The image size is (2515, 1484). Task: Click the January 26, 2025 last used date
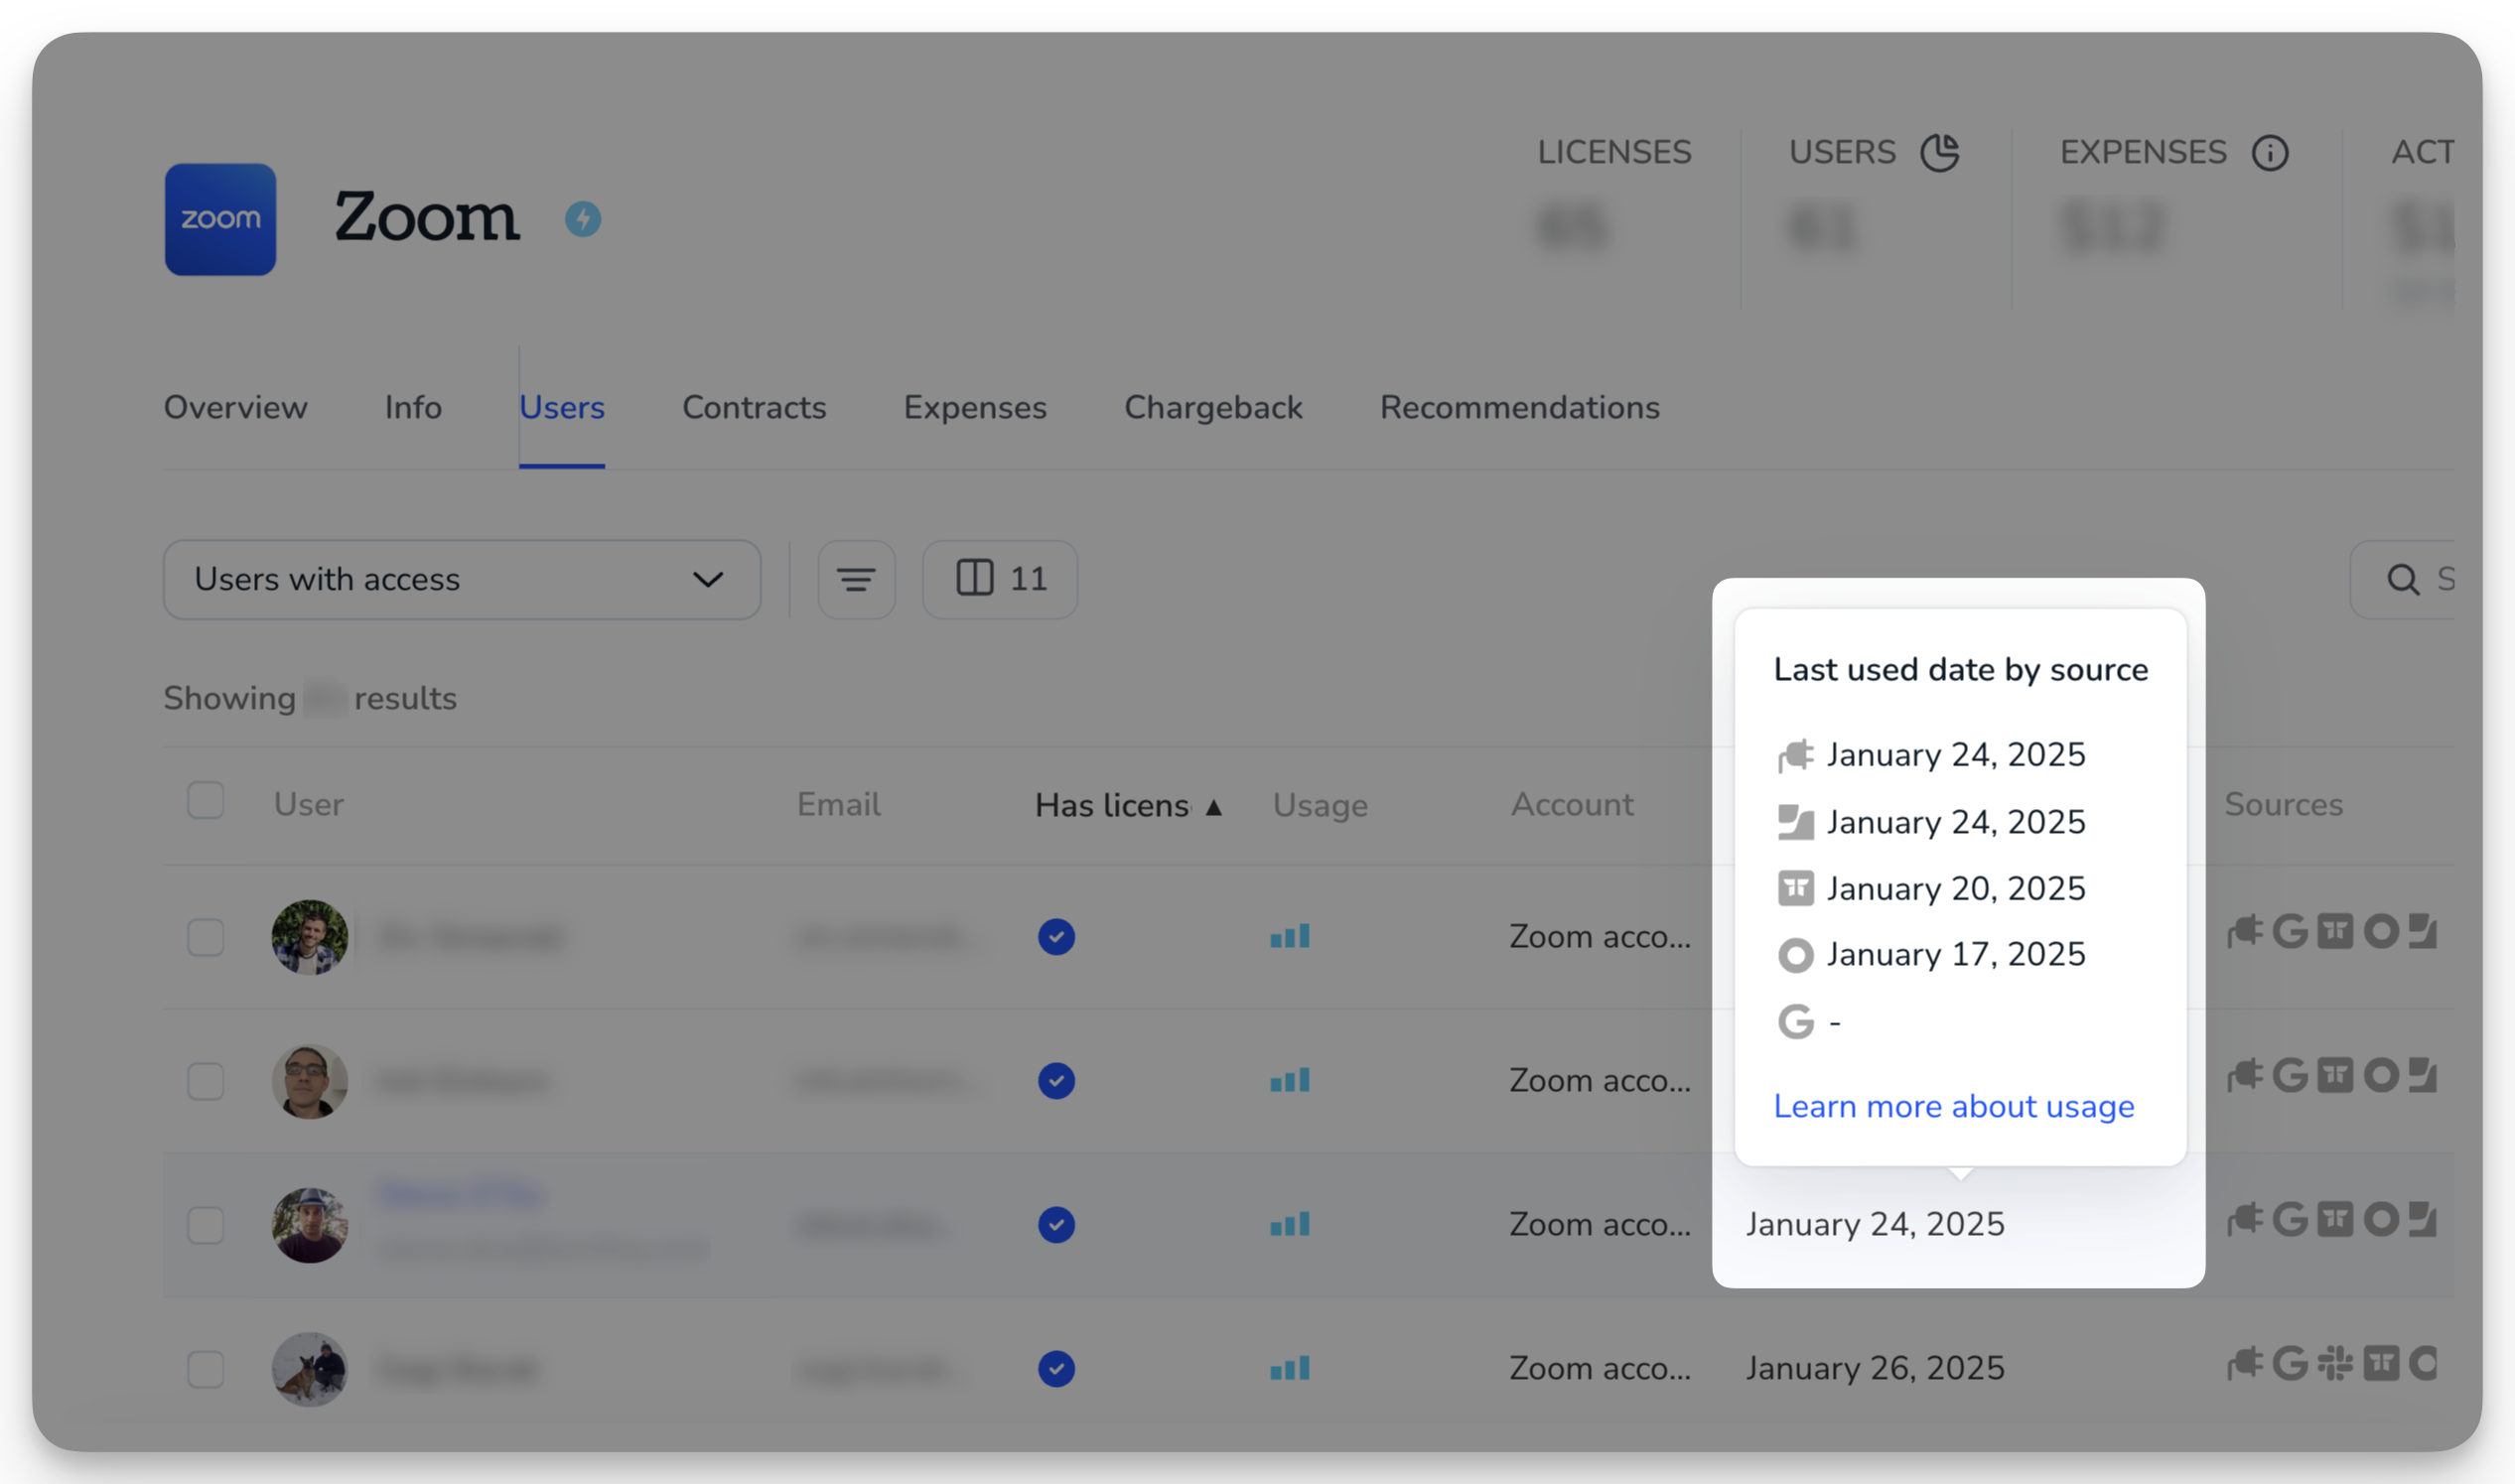point(1875,1368)
